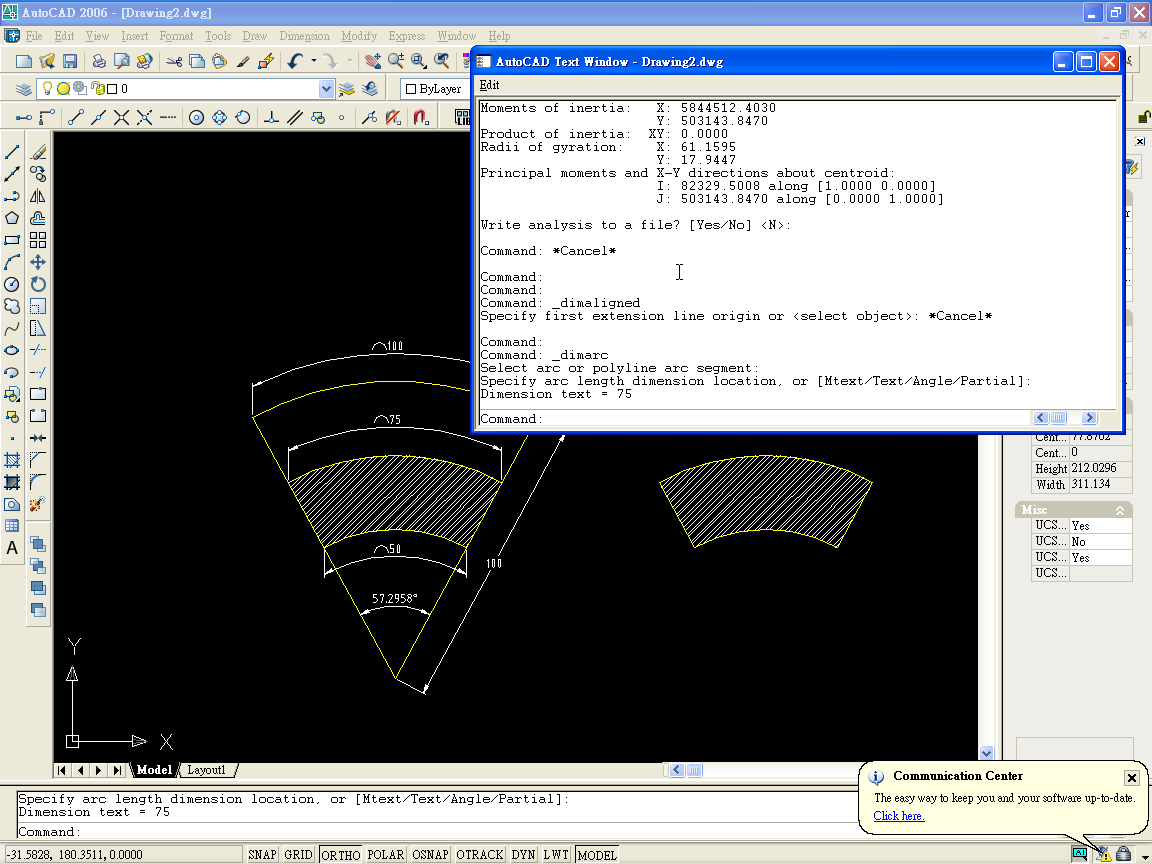Image resolution: width=1152 pixels, height=864 pixels.
Task: Open the Layer Properties Manager icon
Action: 24,89
